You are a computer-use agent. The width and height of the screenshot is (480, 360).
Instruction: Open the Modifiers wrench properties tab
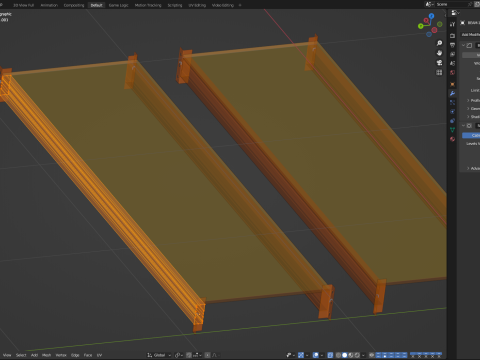click(452, 93)
